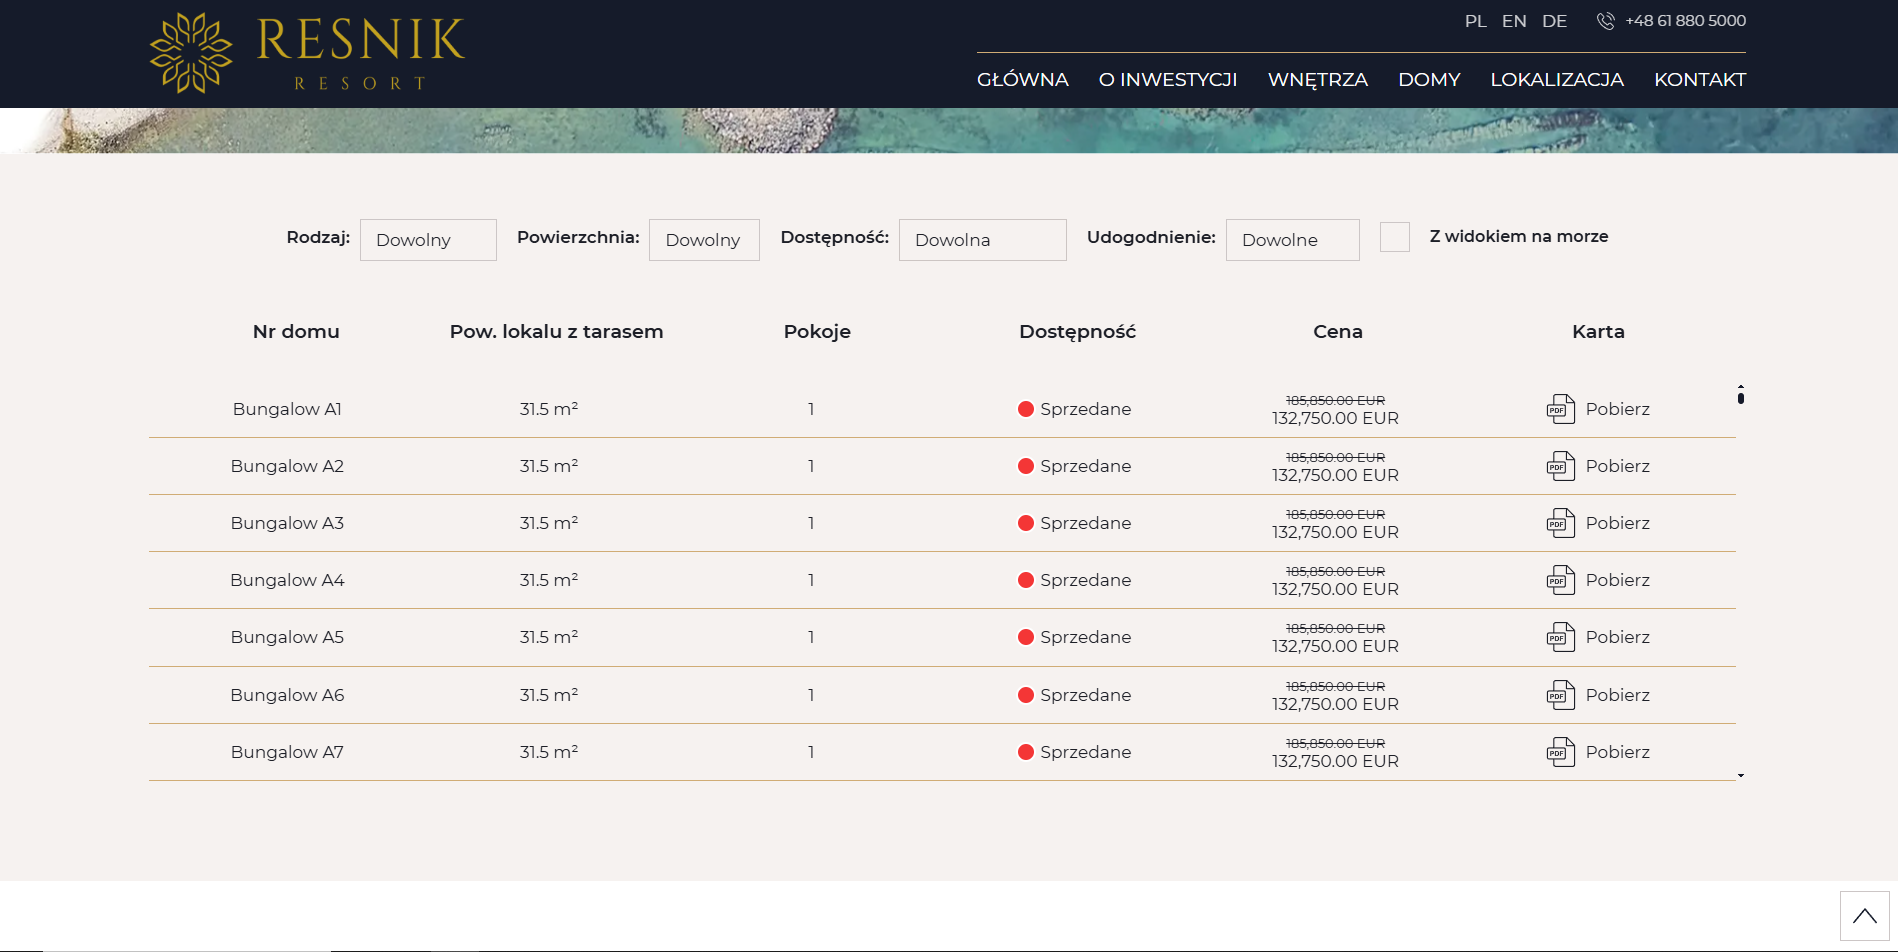This screenshot has width=1898, height=952.
Task: Click the crossed-out 185,850.00 EUR for Bungalow A7
Action: [1335, 743]
